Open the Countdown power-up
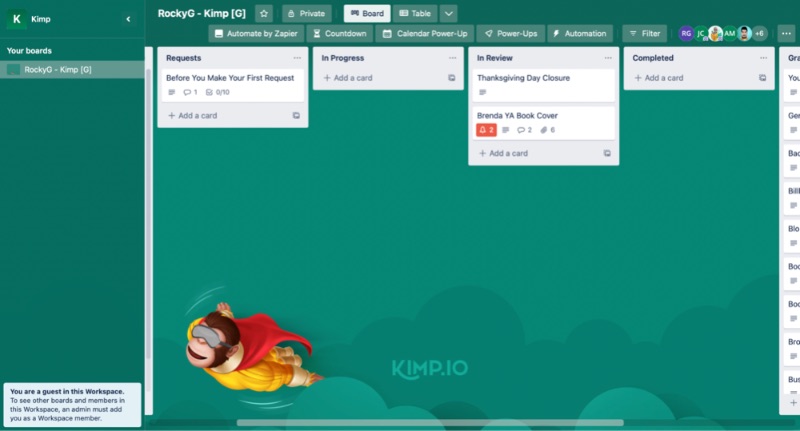This screenshot has height=431, width=800. coord(340,34)
